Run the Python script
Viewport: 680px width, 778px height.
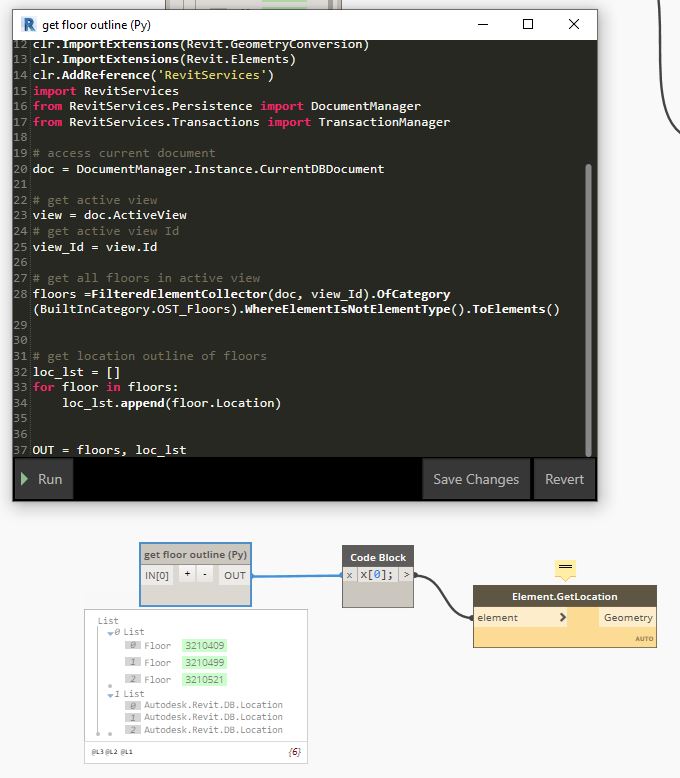pos(43,479)
